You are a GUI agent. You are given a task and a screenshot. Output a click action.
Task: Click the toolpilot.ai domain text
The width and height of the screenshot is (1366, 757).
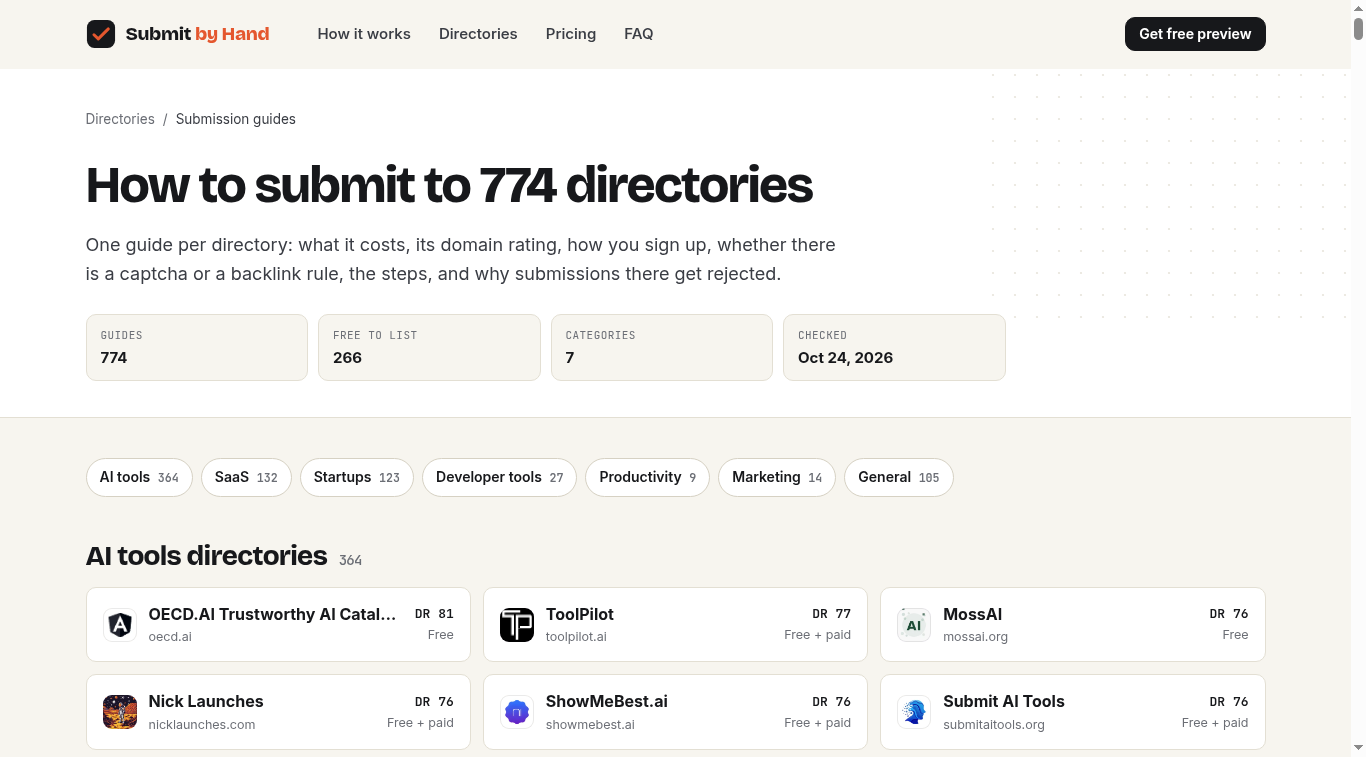pos(576,637)
